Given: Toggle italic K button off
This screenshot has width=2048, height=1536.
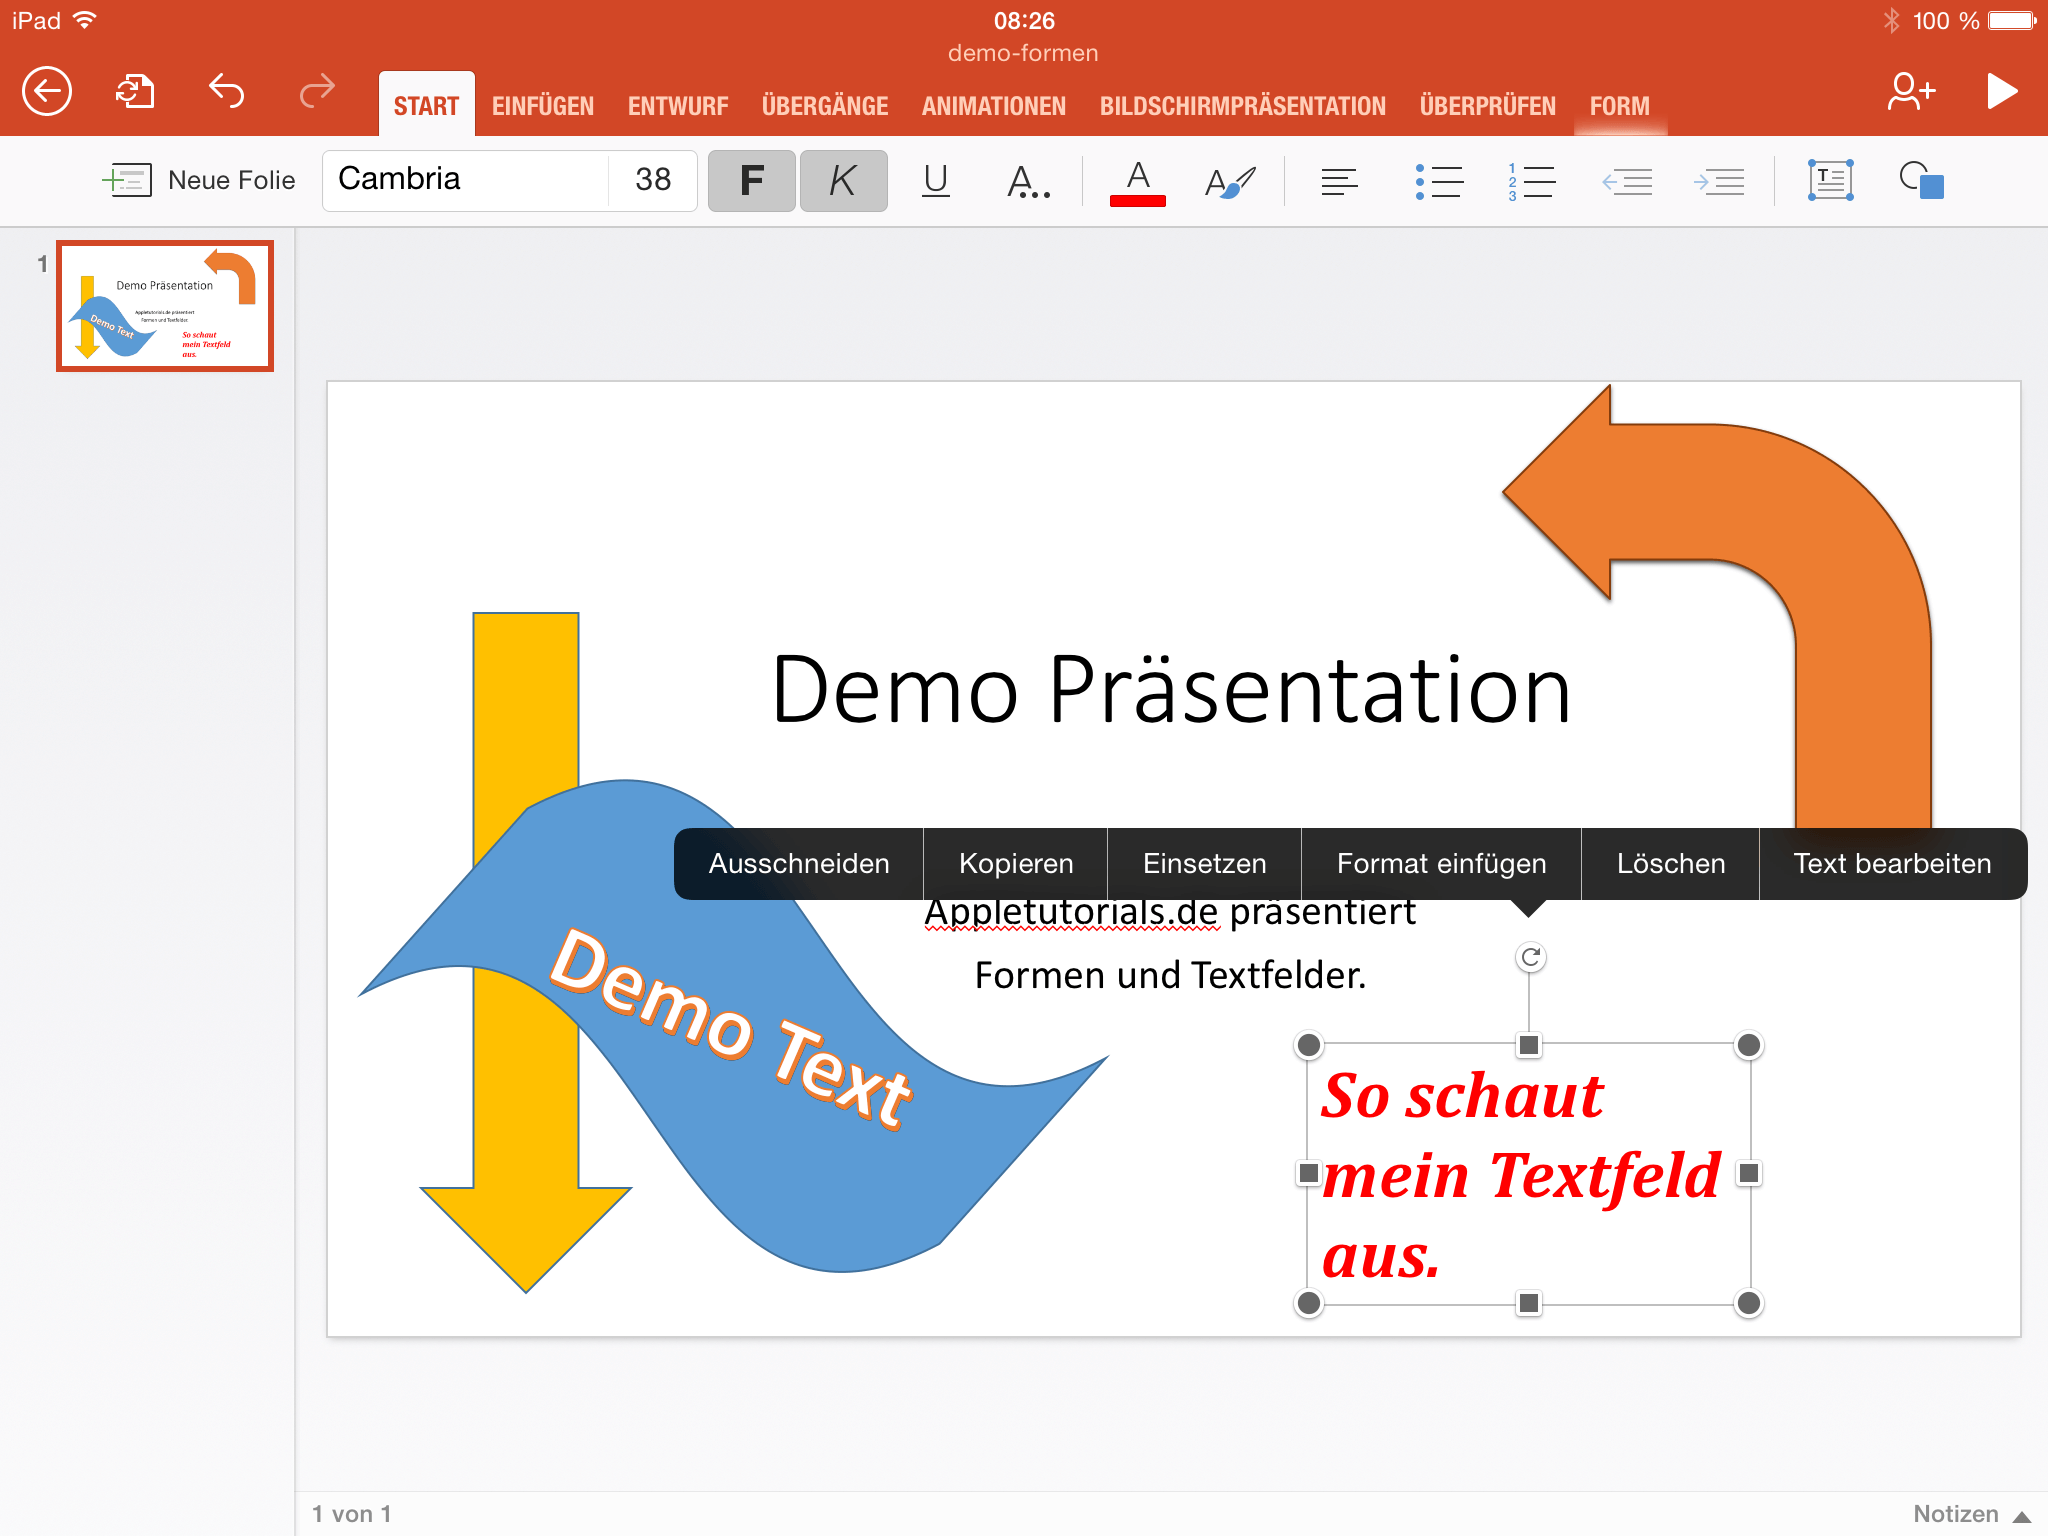Looking at the screenshot, I should [x=843, y=181].
